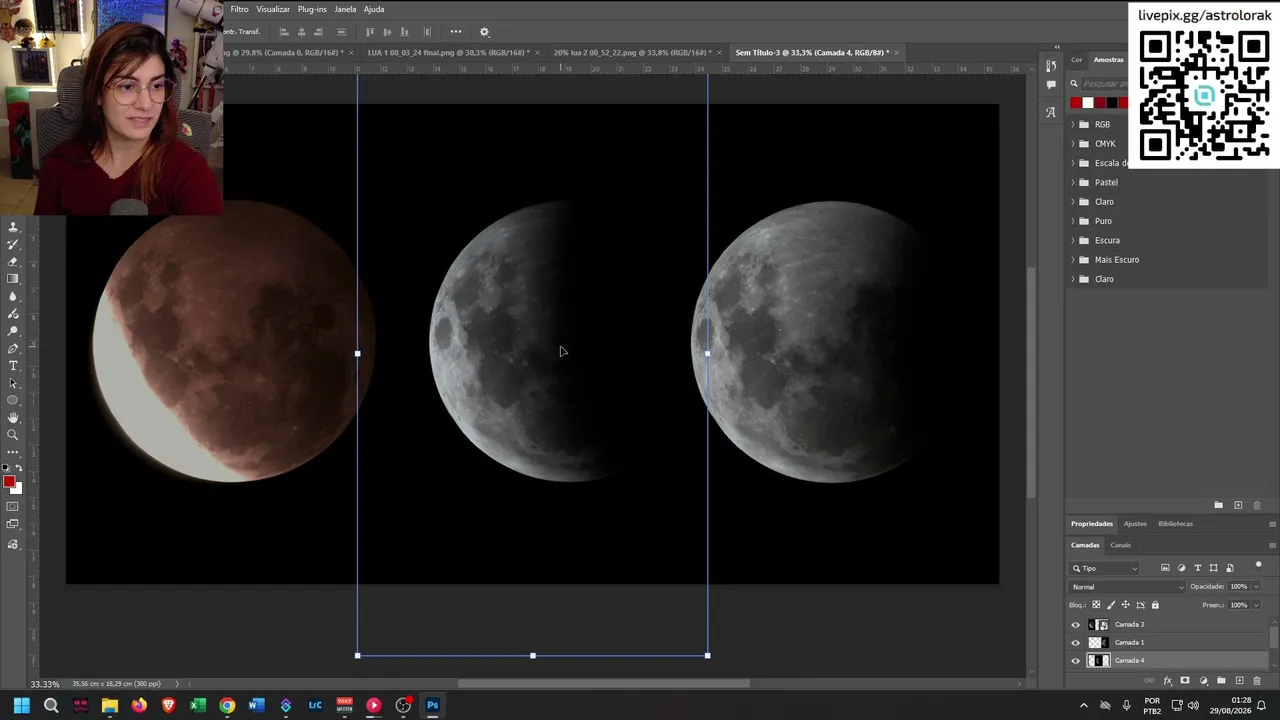Open the Edit Toolbar three-dots button
The image size is (1280, 720).
[13, 452]
